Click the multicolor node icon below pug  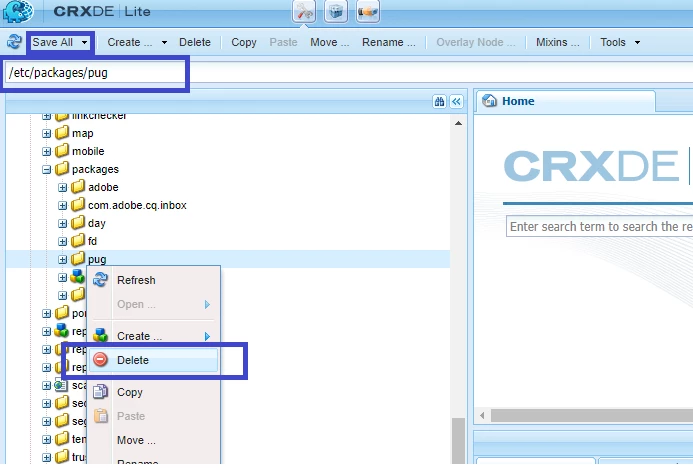coord(78,276)
